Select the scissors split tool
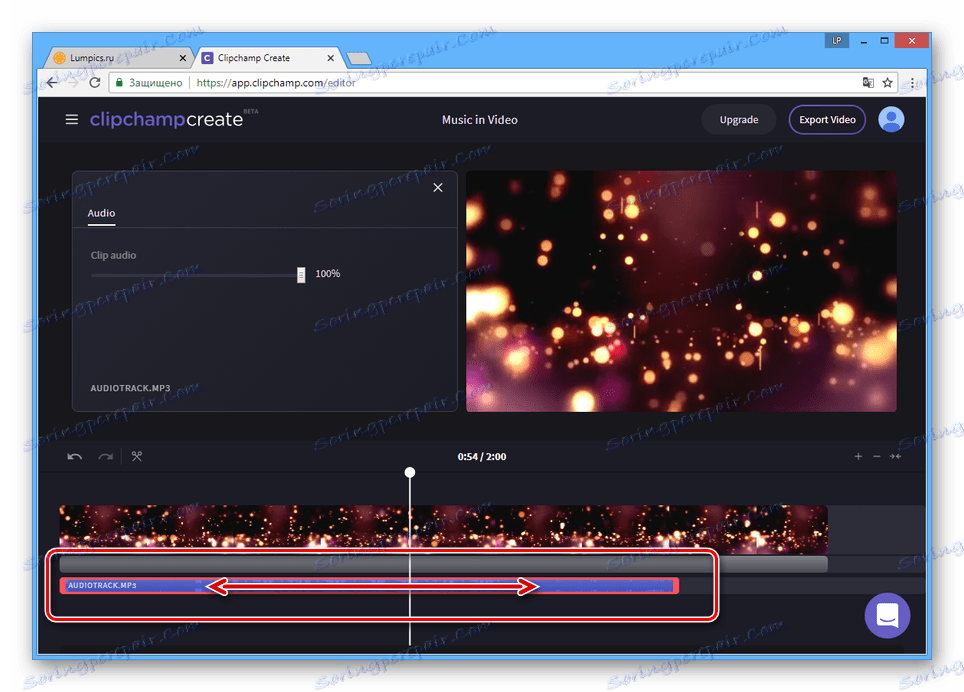The height and width of the screenshot is (692, 964). [x=136, y=456]
